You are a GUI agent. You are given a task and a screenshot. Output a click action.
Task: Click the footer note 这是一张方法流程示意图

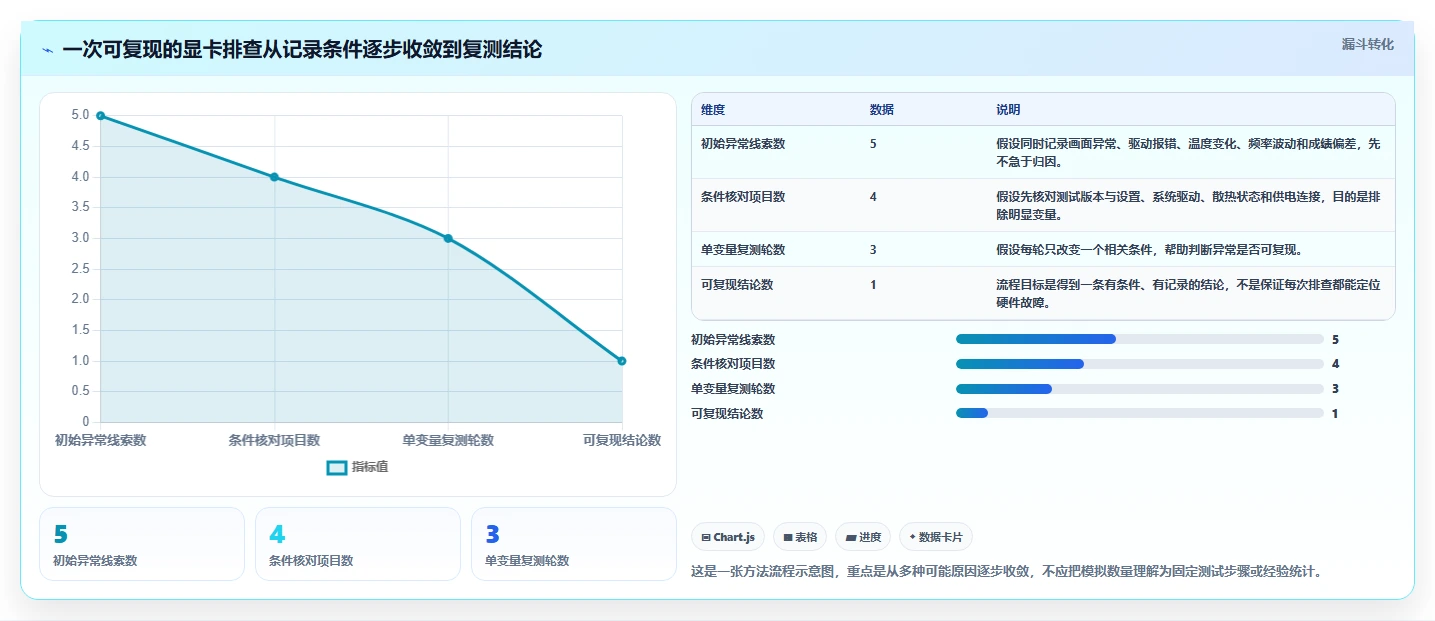(1007, 572)
